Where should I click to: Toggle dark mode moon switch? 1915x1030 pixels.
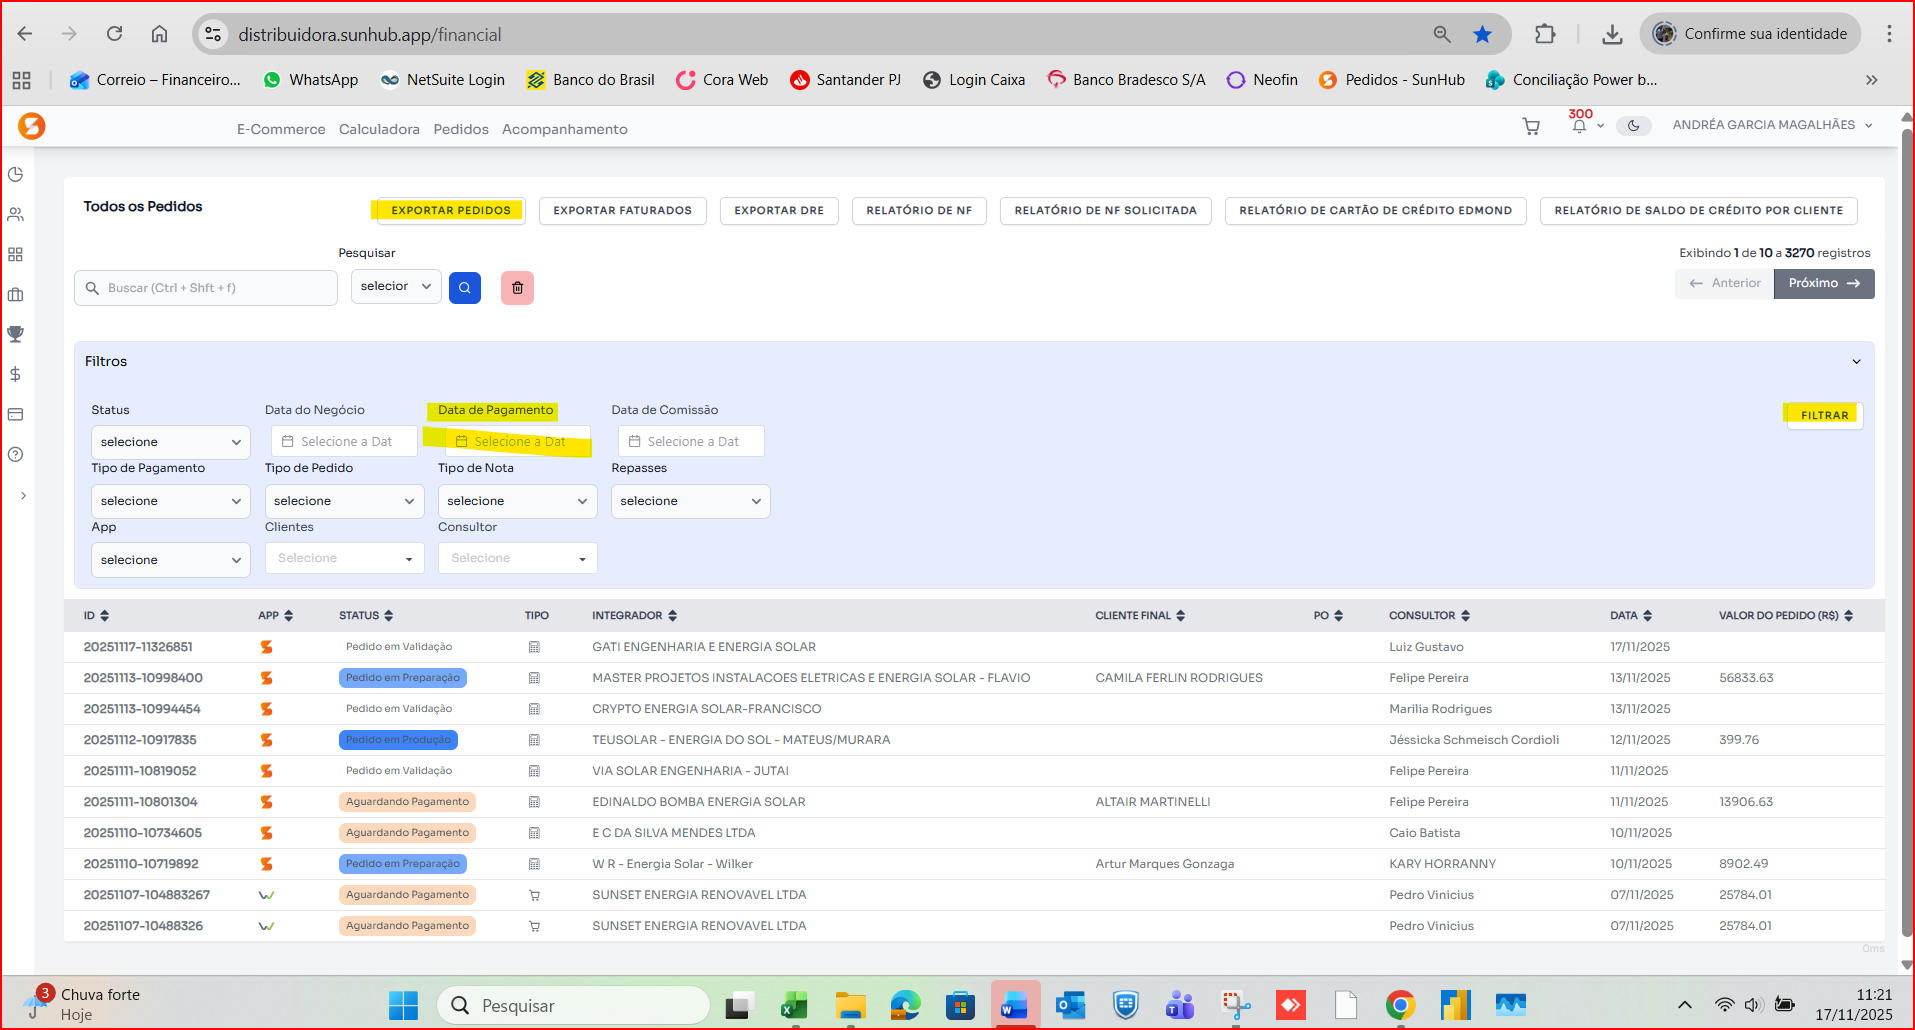pos(1633,126)
